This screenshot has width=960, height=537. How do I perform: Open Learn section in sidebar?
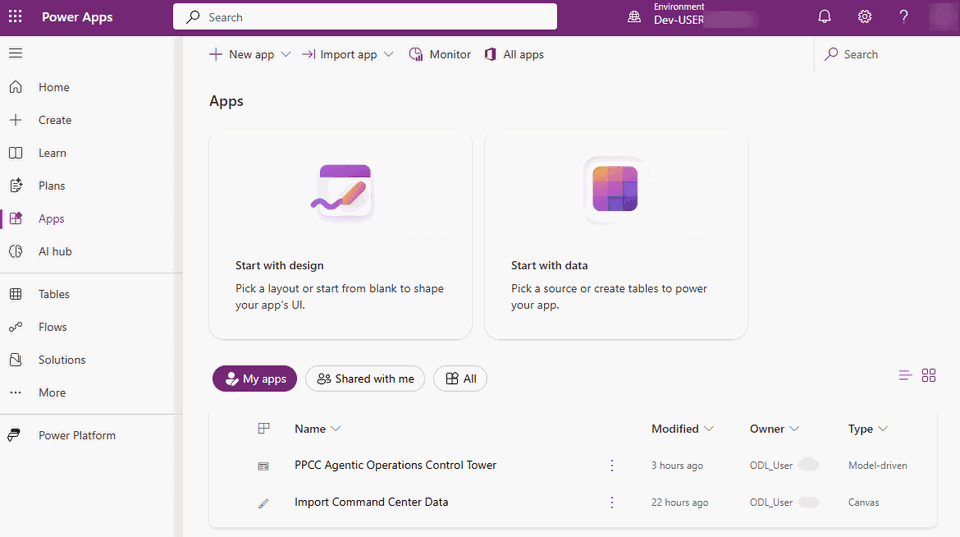click(52, 153)
